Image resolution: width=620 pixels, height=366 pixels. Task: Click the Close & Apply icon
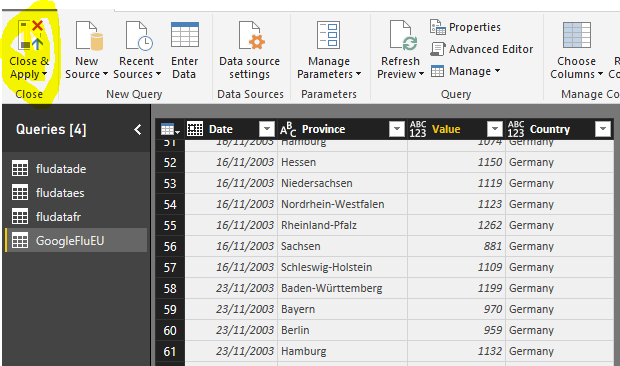[x=31, y=36]
